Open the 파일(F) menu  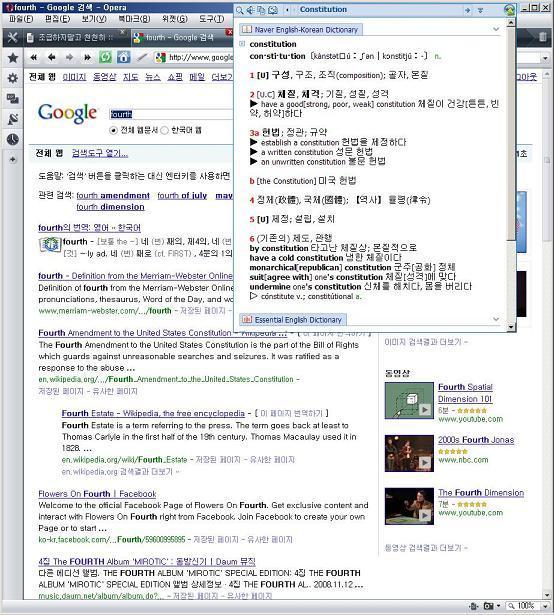click(x=21, y=18)
